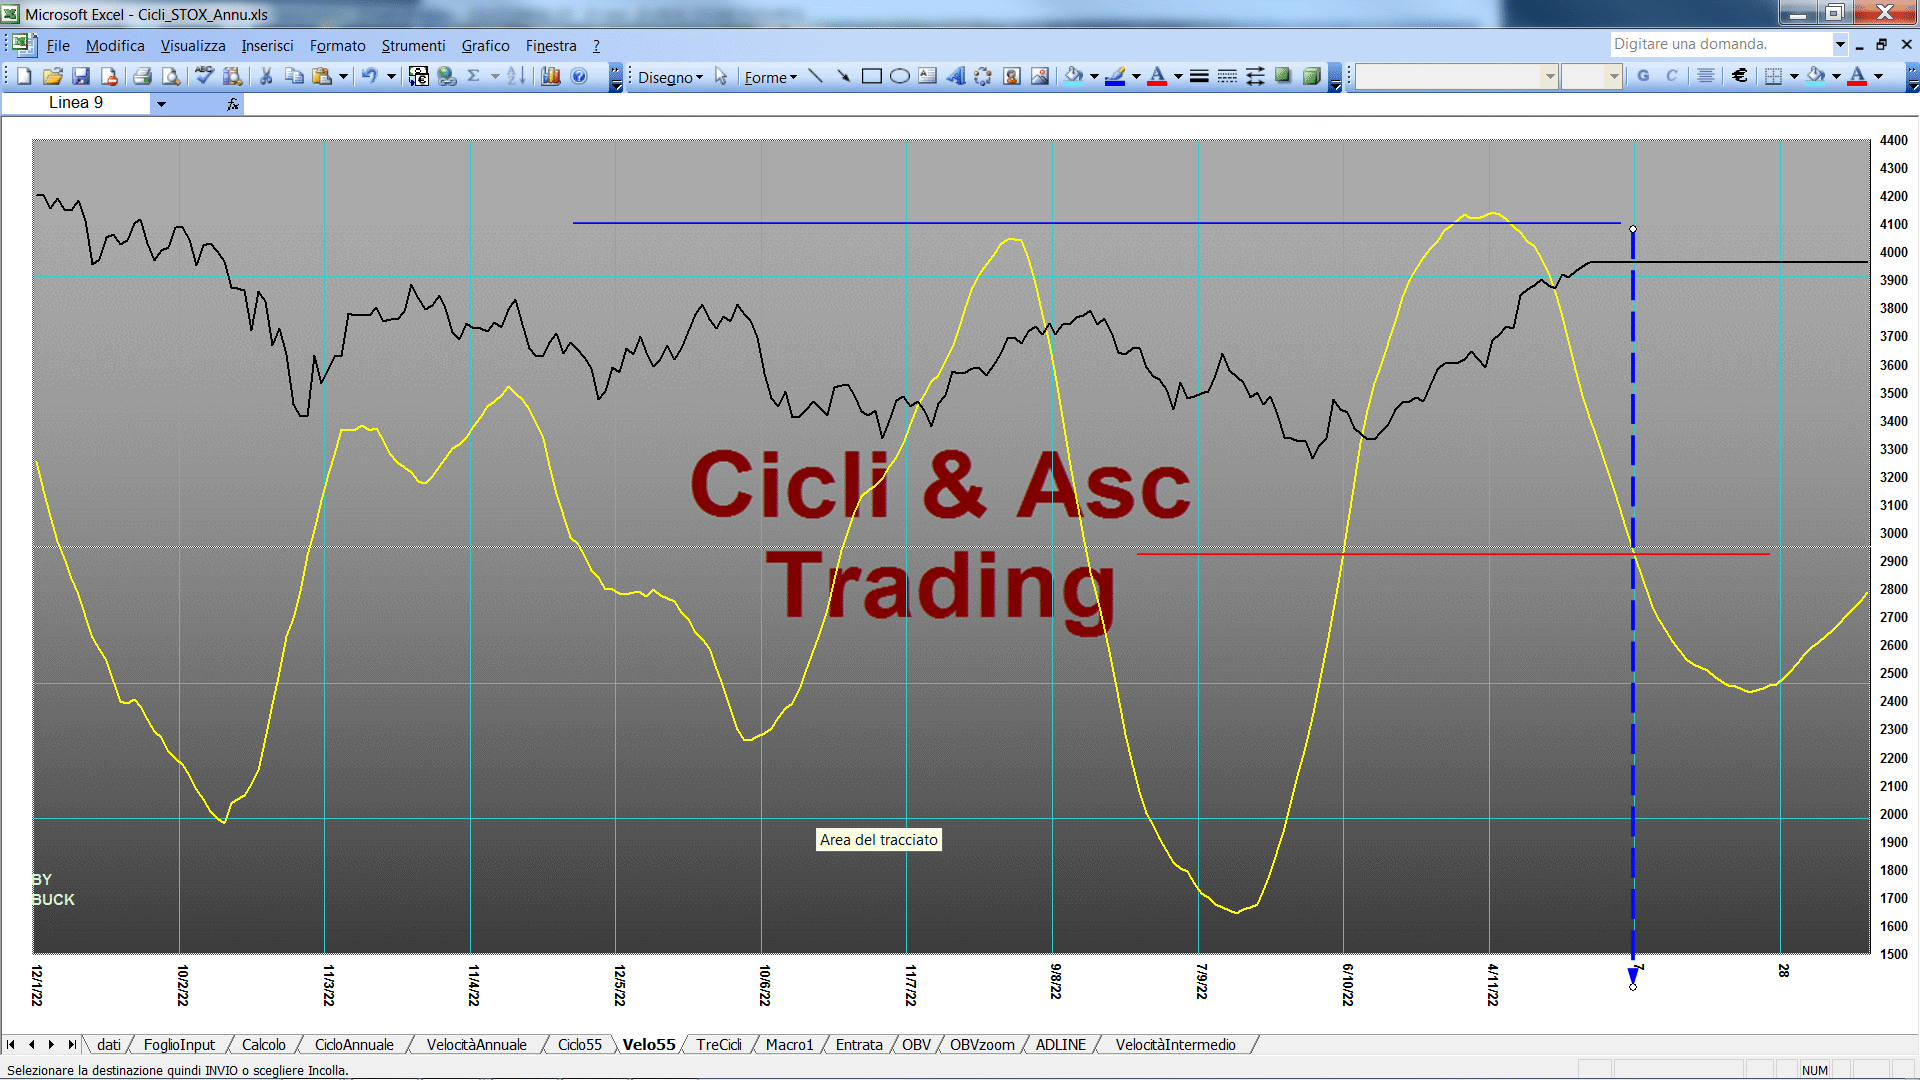The height and width of the screenshot is (1080, 1920).
Task: Select the Oval drawing tool
Action: (x=899, y=76)
